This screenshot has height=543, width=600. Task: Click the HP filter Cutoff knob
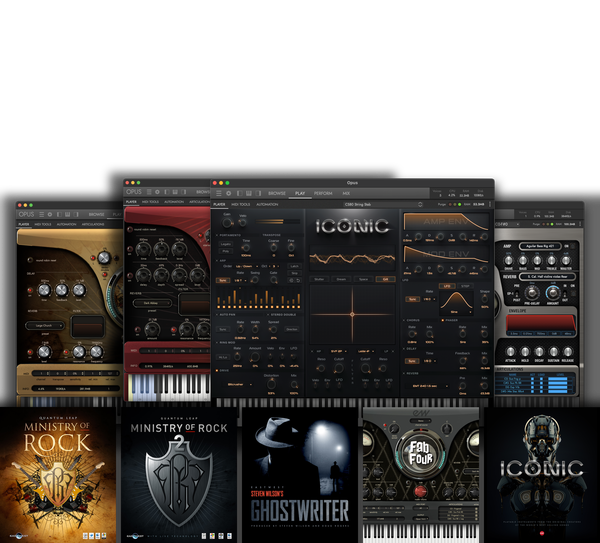[339, 368]
